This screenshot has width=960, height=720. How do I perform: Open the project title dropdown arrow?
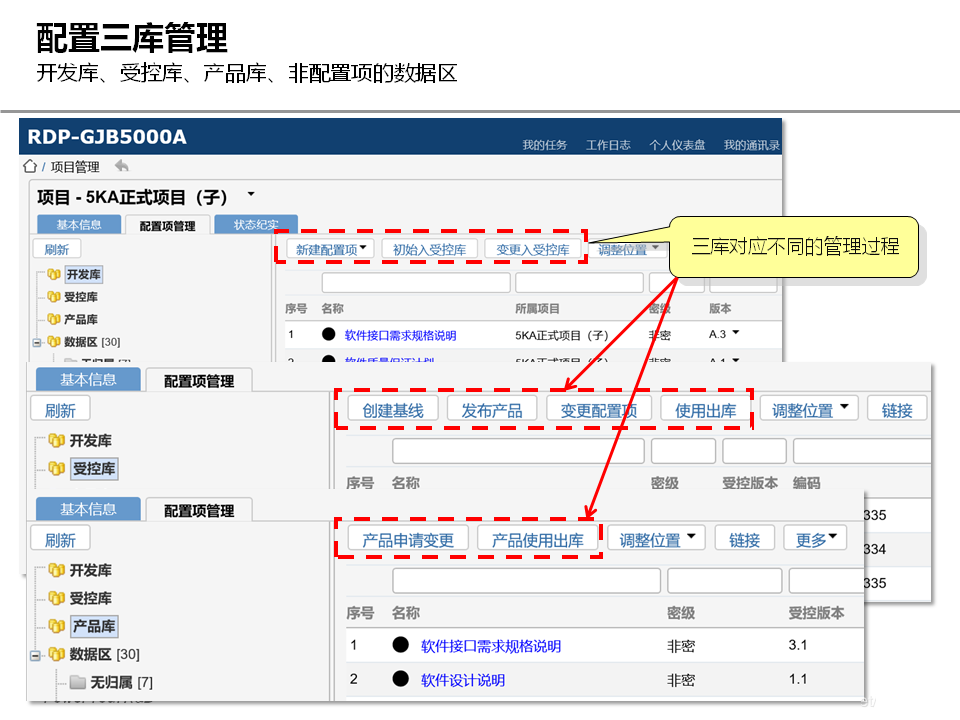point(251,195)
